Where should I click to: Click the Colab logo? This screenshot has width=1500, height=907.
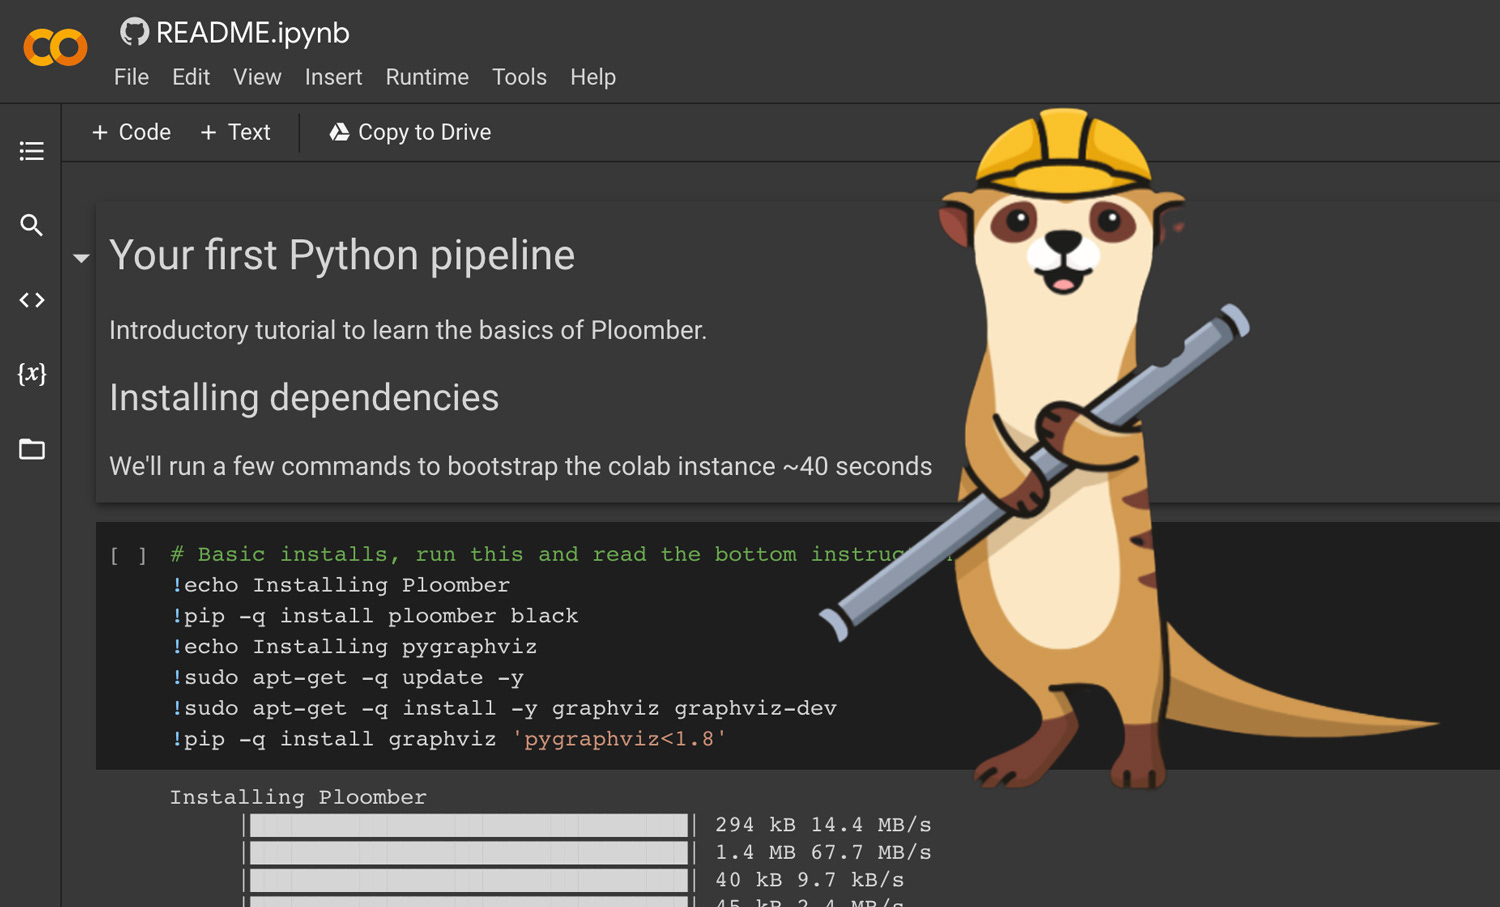pos(55,47)
